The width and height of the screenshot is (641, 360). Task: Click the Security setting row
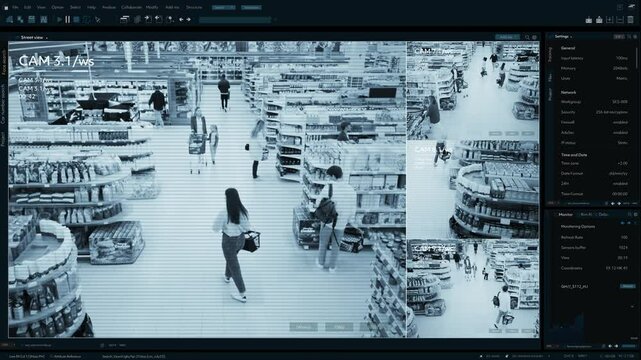click(594, 112)
